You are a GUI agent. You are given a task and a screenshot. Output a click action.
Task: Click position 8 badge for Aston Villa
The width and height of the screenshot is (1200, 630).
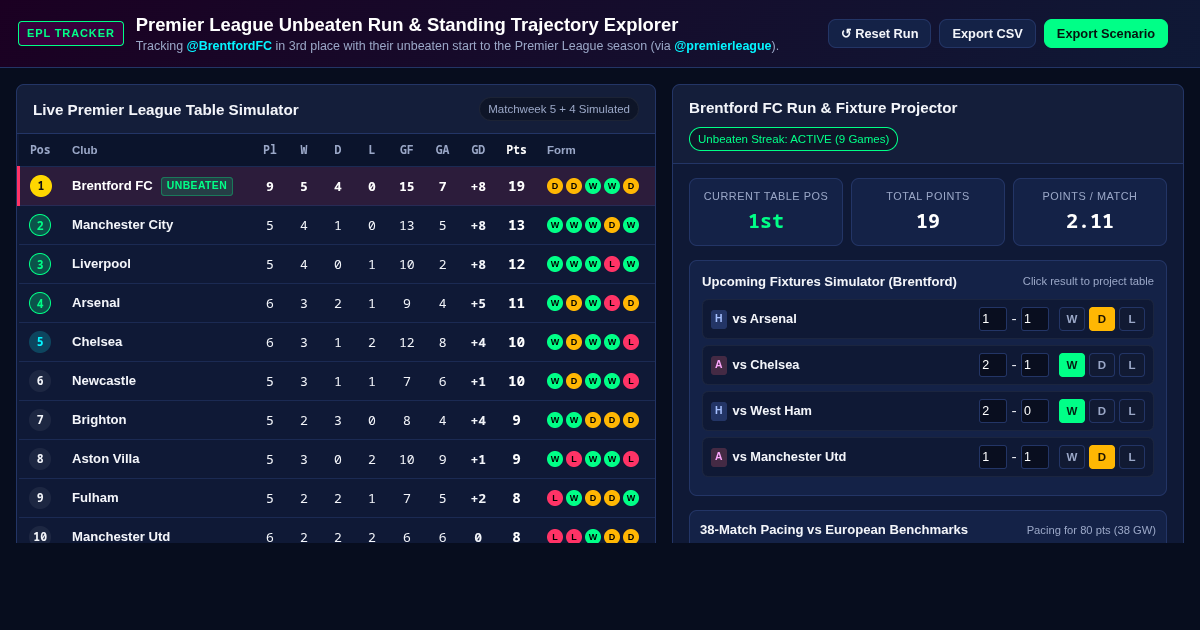40,459
